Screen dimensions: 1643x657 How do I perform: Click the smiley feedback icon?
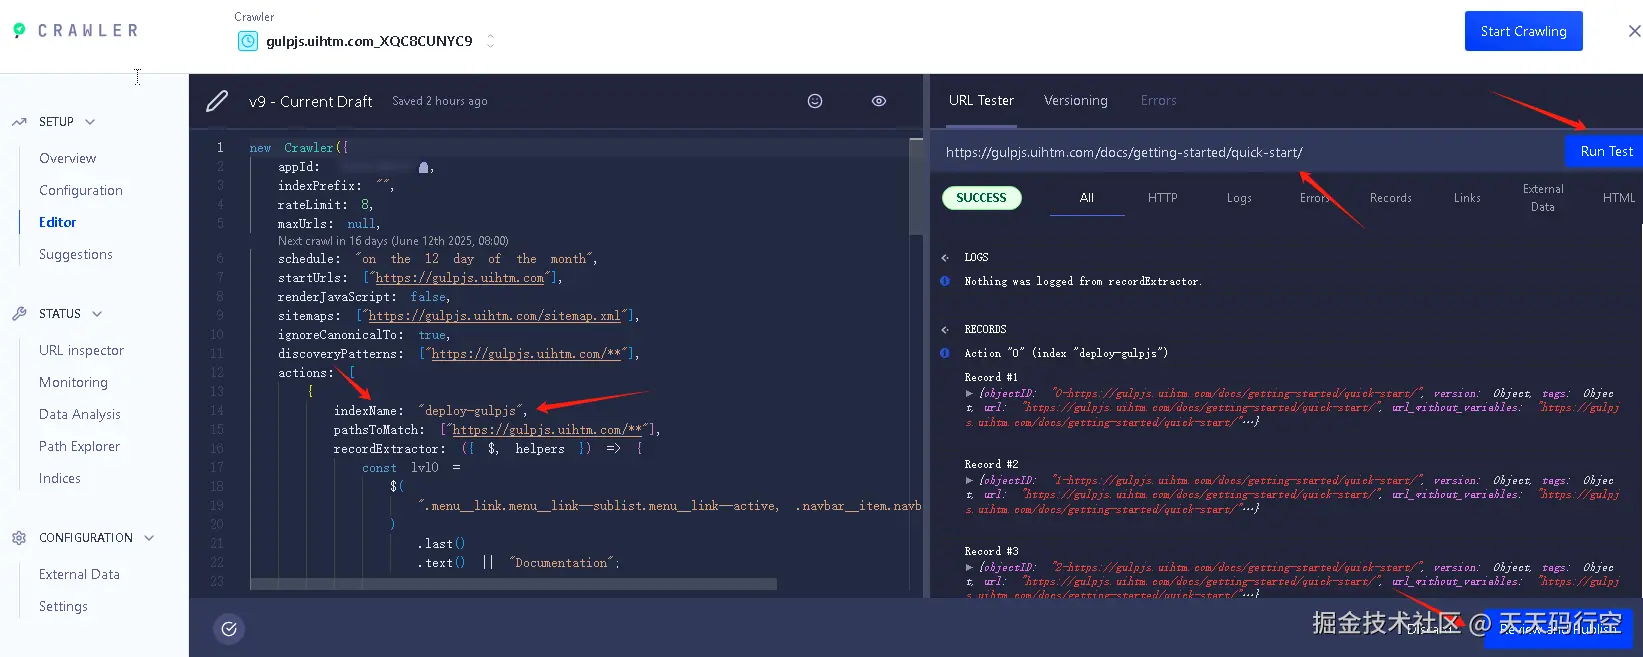click(815, 101)
